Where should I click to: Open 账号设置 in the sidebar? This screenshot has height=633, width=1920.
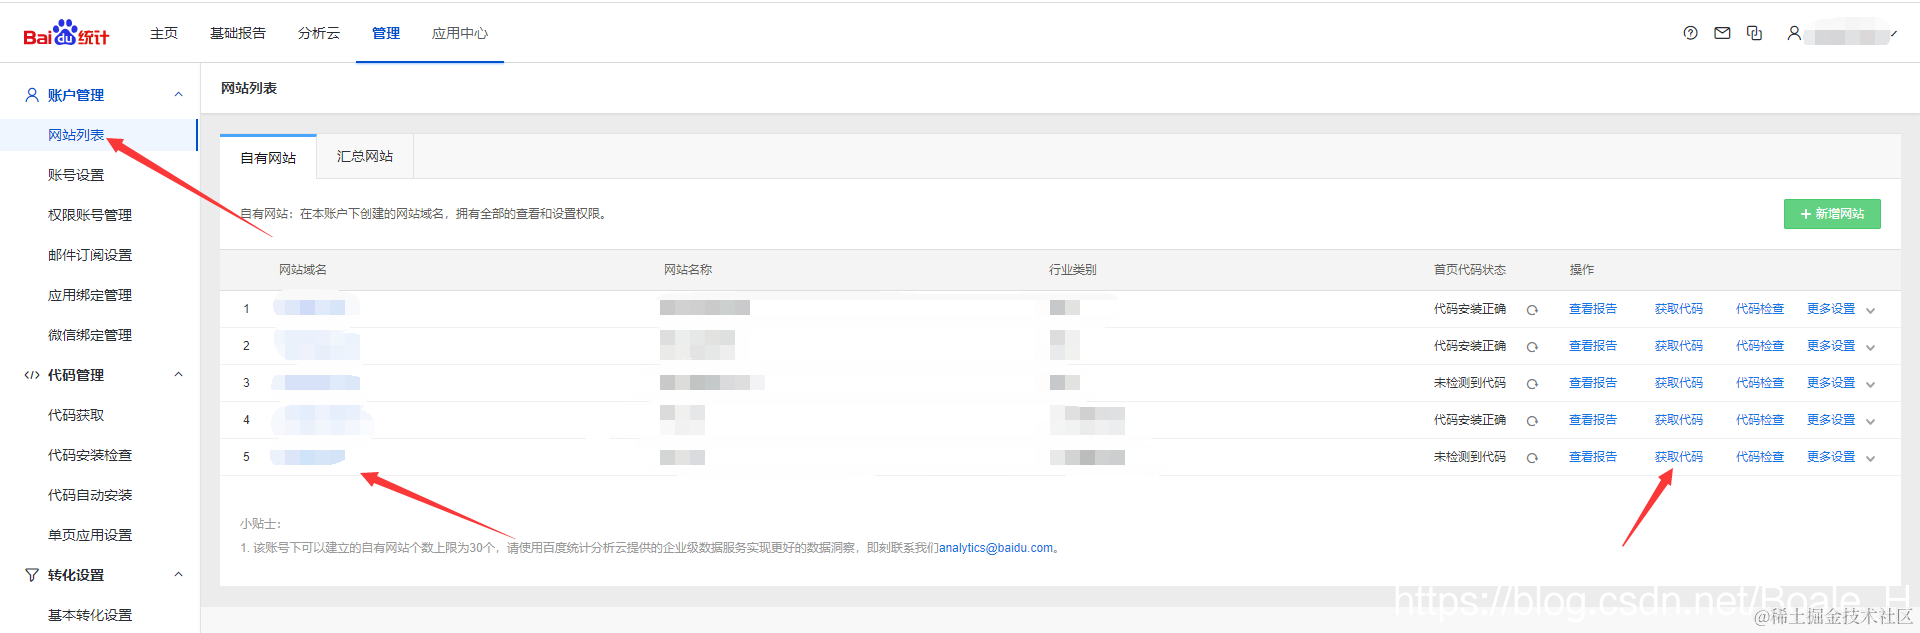(76, 175)
